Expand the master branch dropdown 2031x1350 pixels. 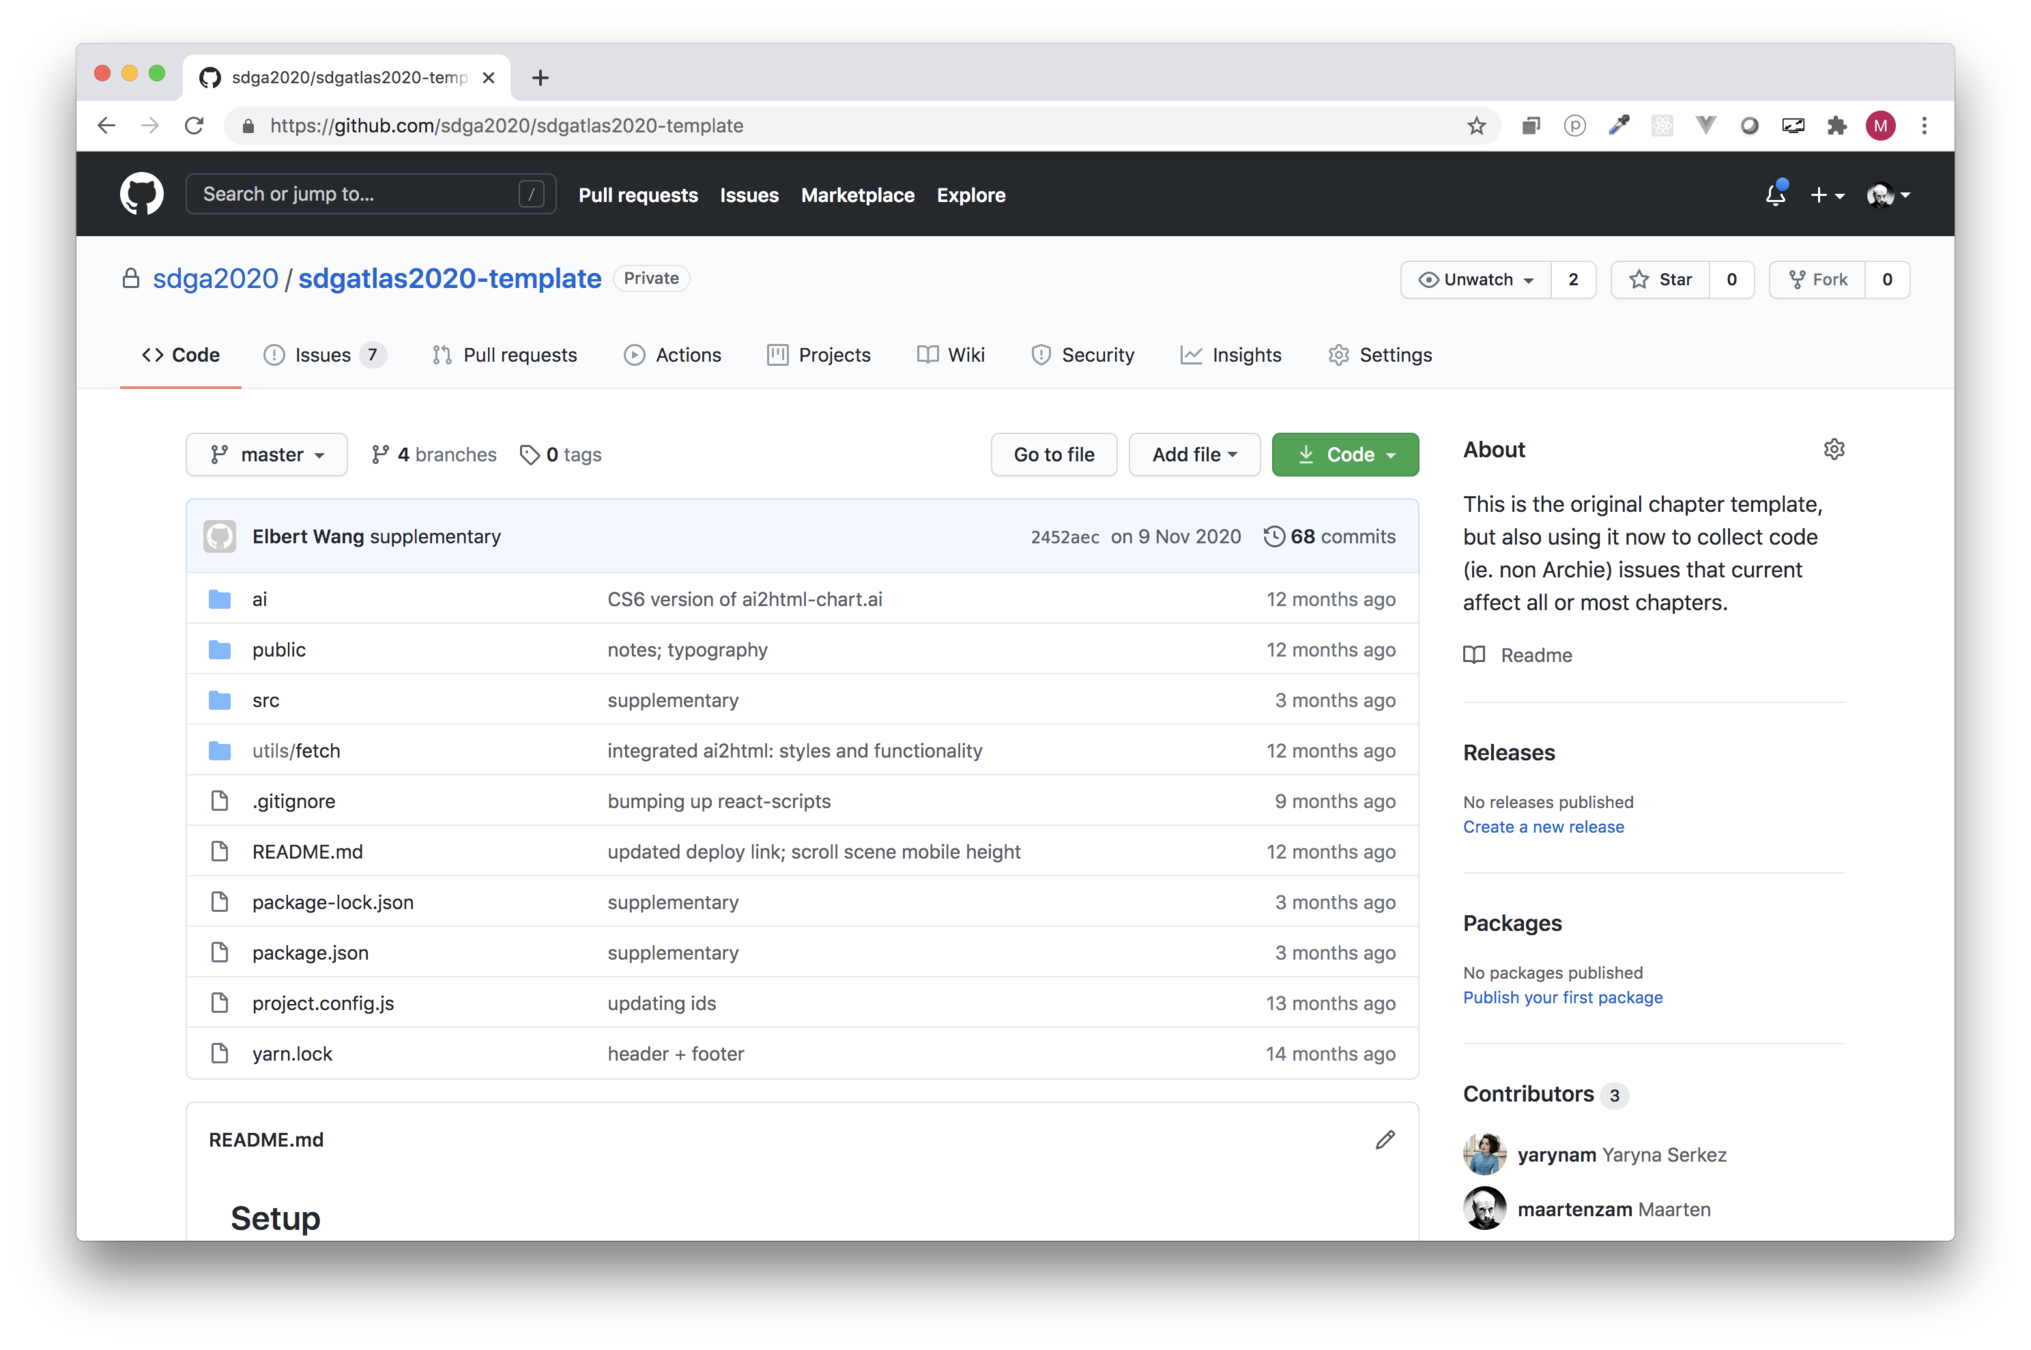[267, 455]
